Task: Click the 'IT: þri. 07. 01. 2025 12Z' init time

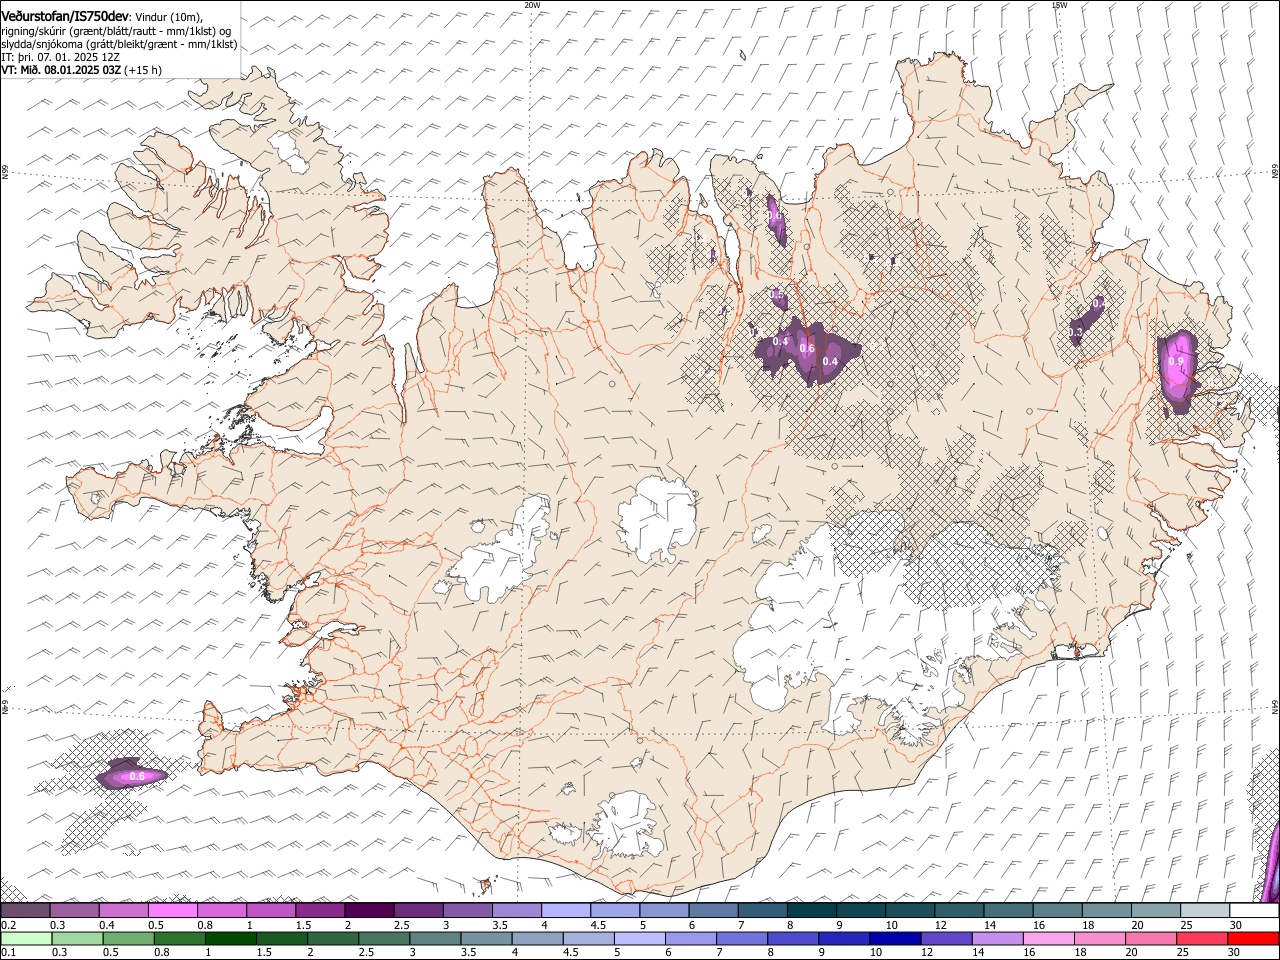Action: [x=61, y=57]
